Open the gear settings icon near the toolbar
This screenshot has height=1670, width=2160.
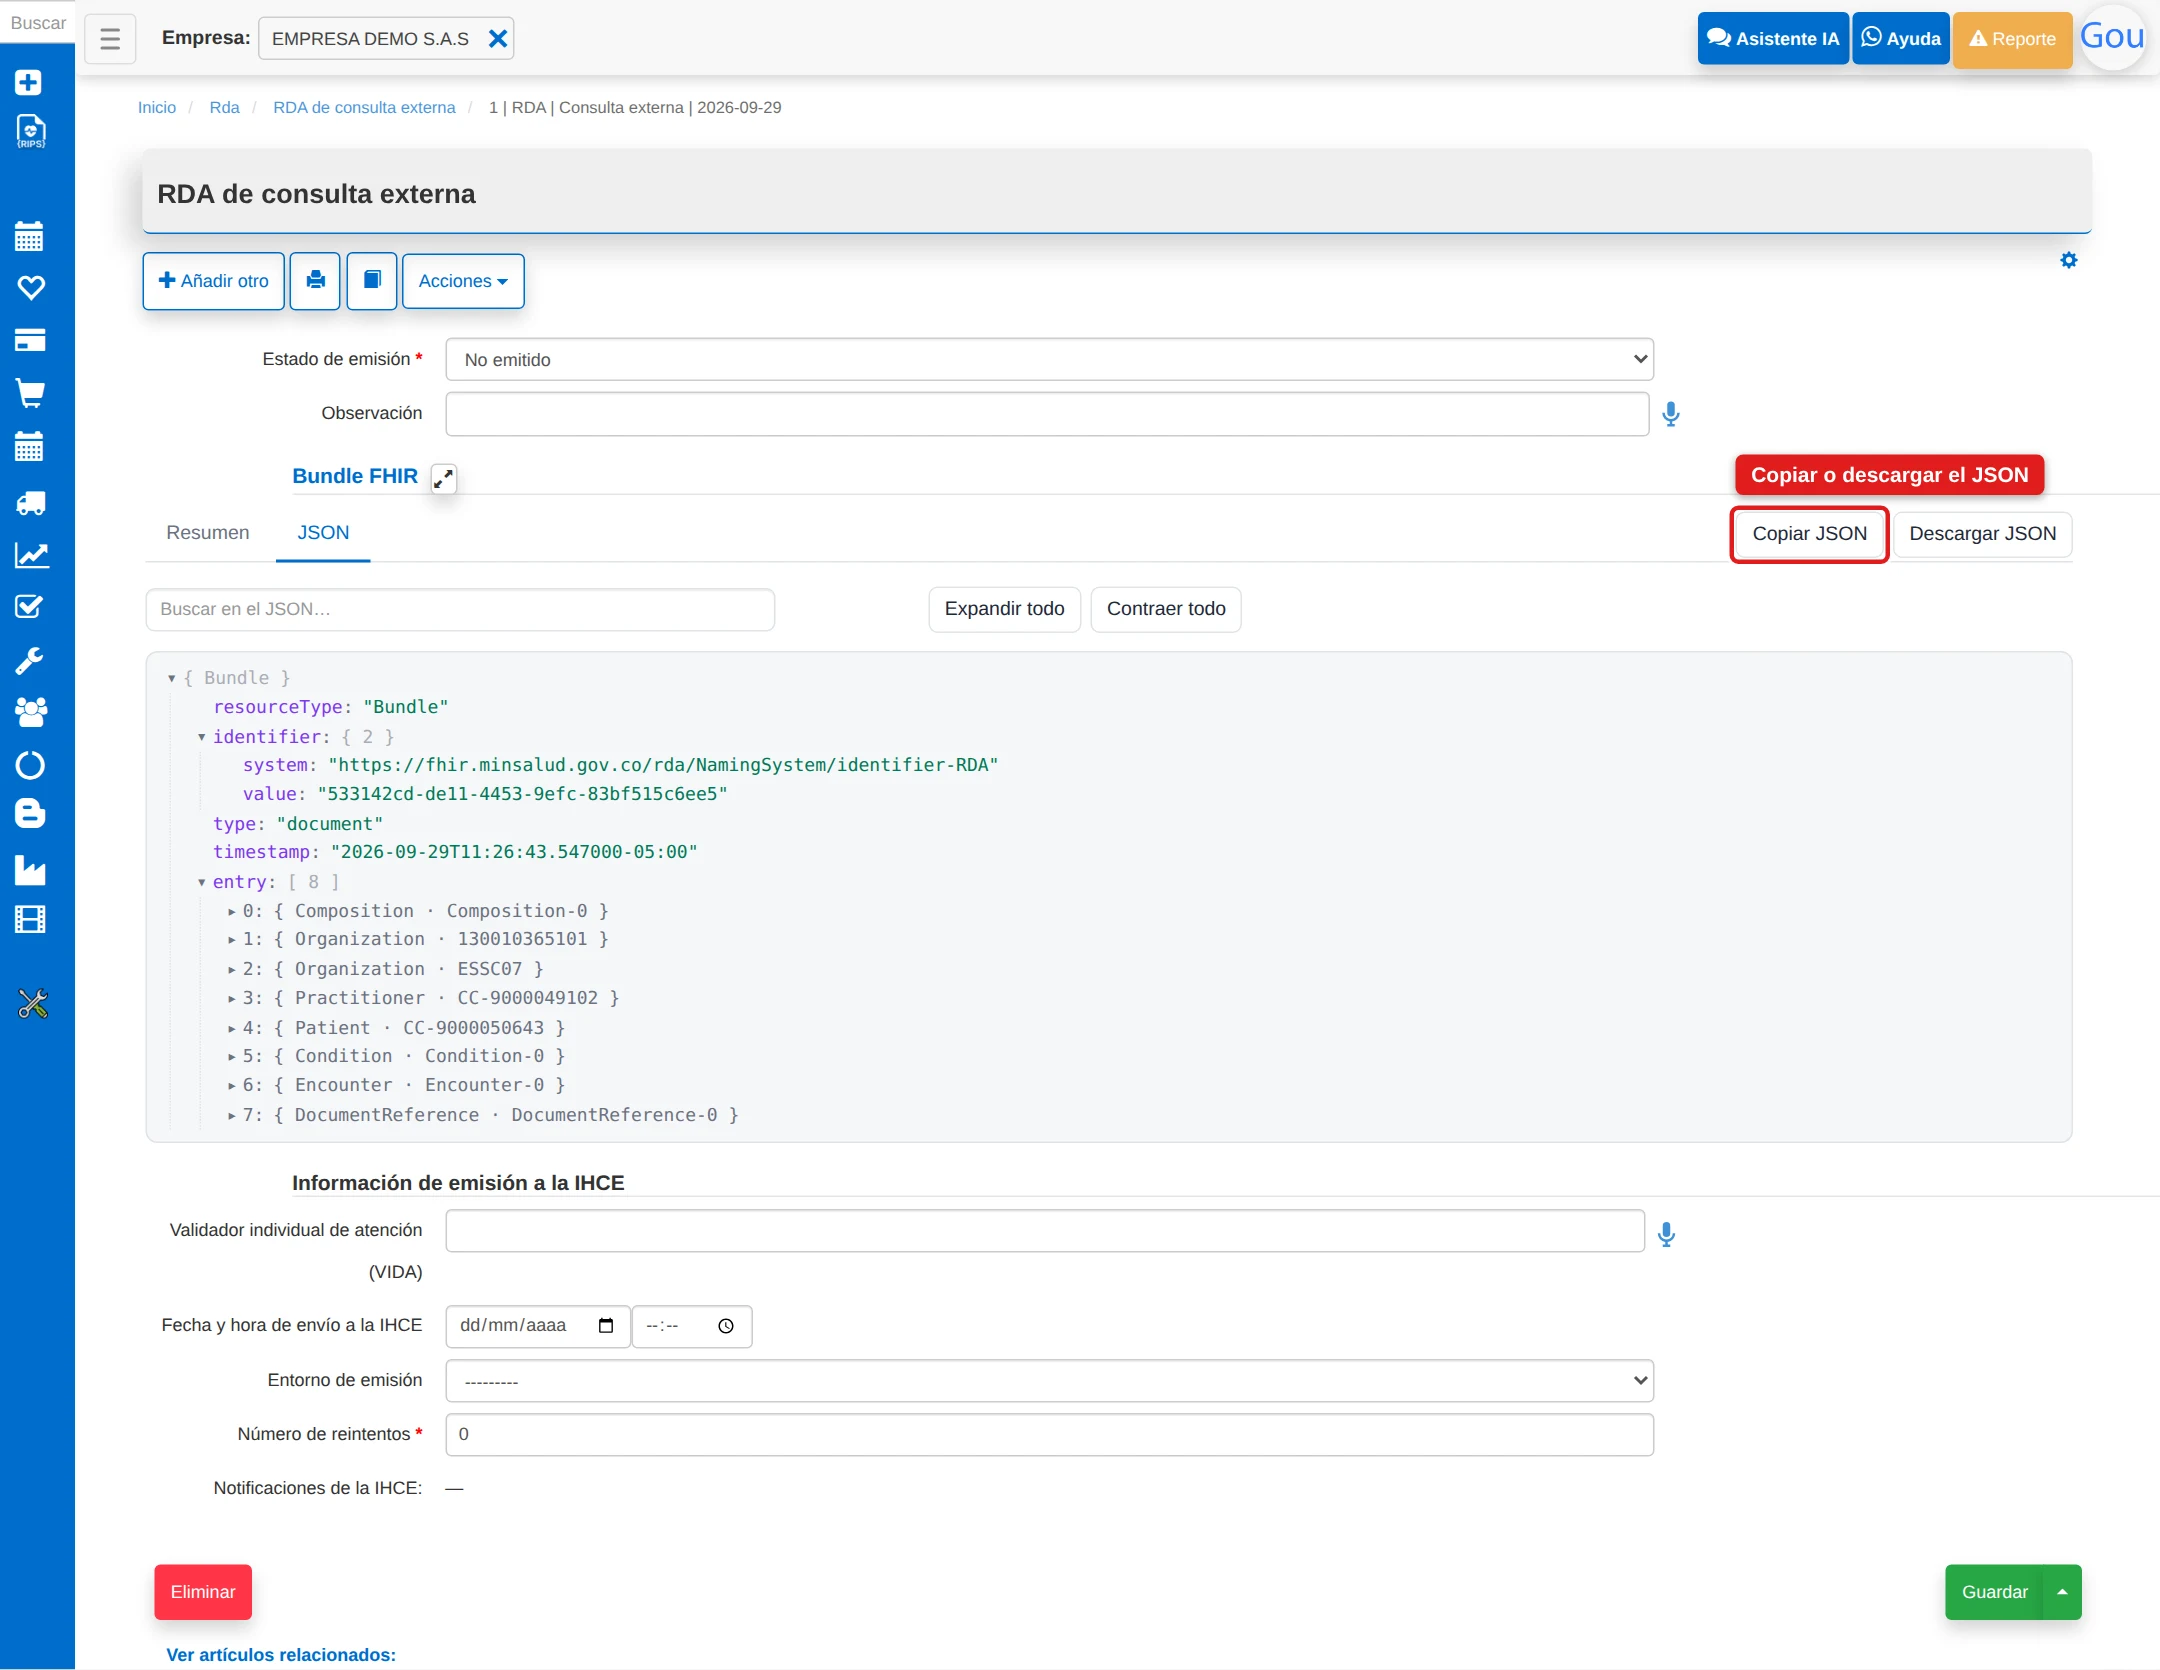(2069, 261)
